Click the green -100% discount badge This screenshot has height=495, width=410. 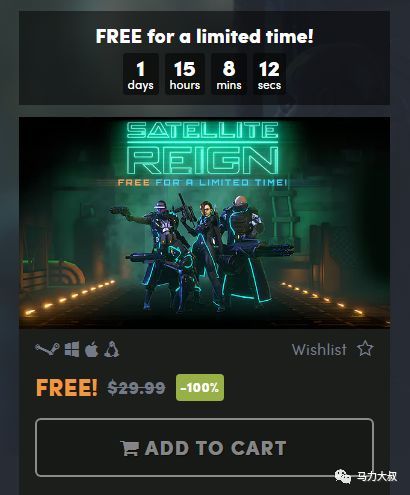point(200,387)
